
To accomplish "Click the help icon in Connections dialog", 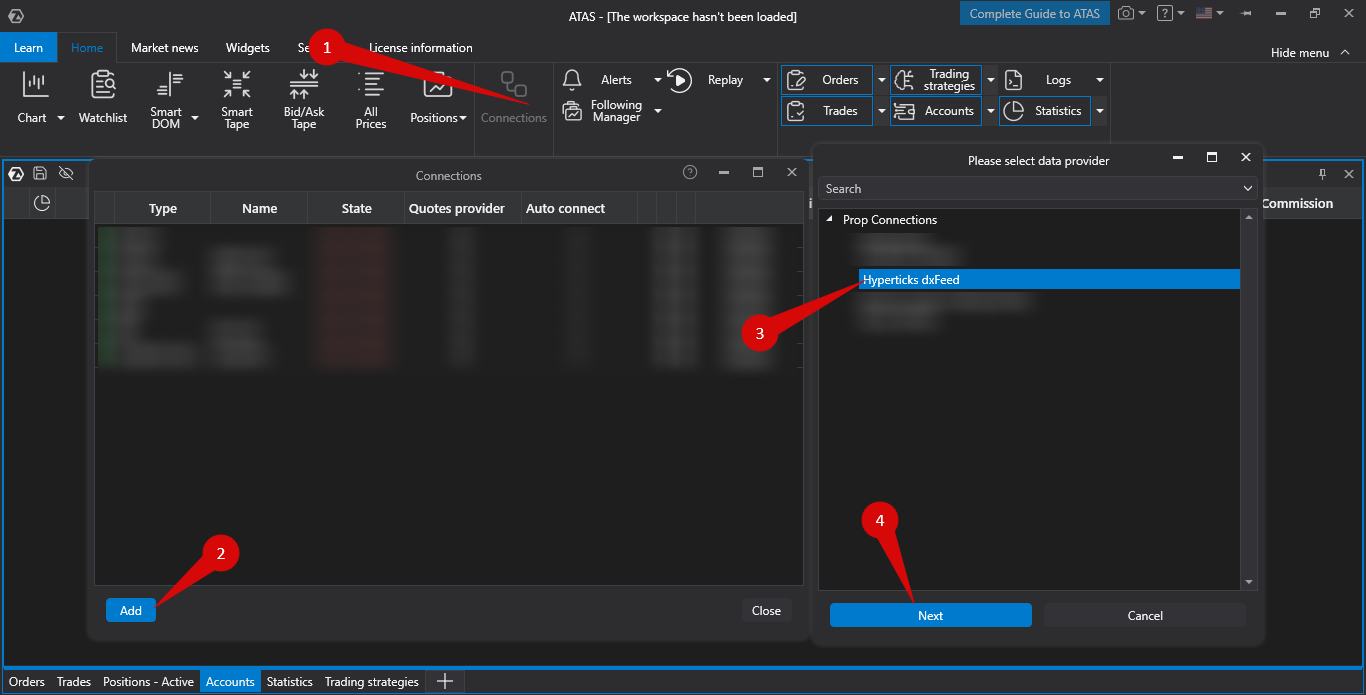I will click(690, 172).
